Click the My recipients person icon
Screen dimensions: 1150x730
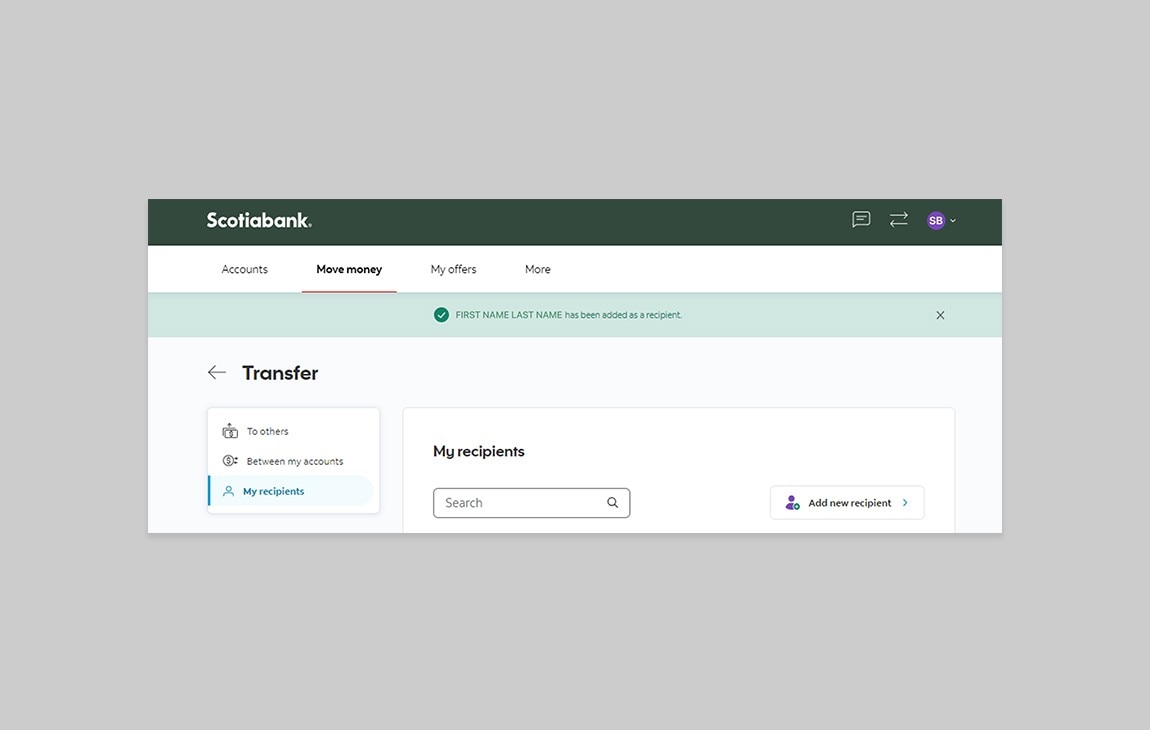point(228,492)
